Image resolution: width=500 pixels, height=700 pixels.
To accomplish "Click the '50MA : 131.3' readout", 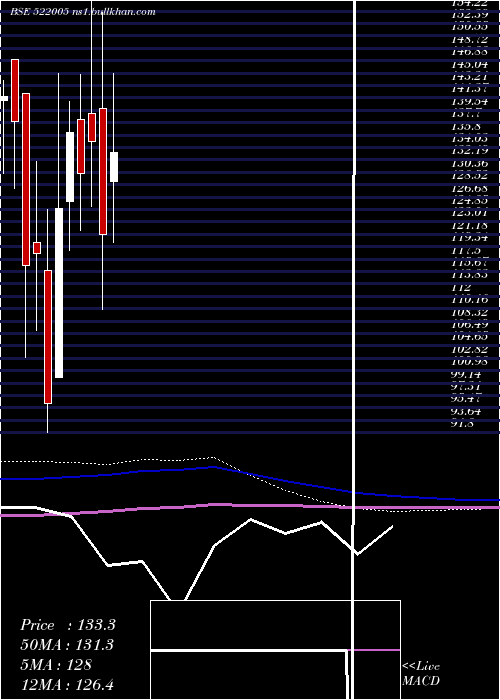I will (x=67, y=645).
